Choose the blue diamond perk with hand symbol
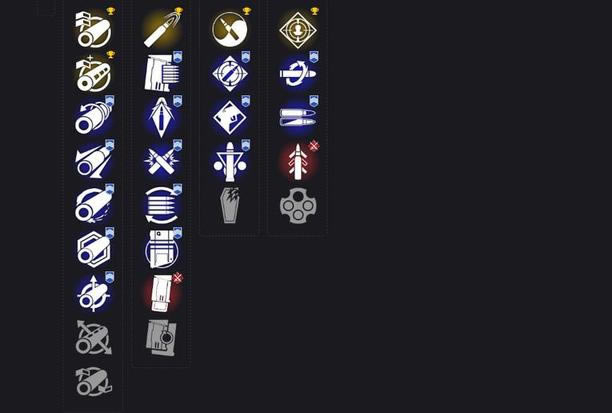This screenshot has height=413, width=612. click(230, 117)
